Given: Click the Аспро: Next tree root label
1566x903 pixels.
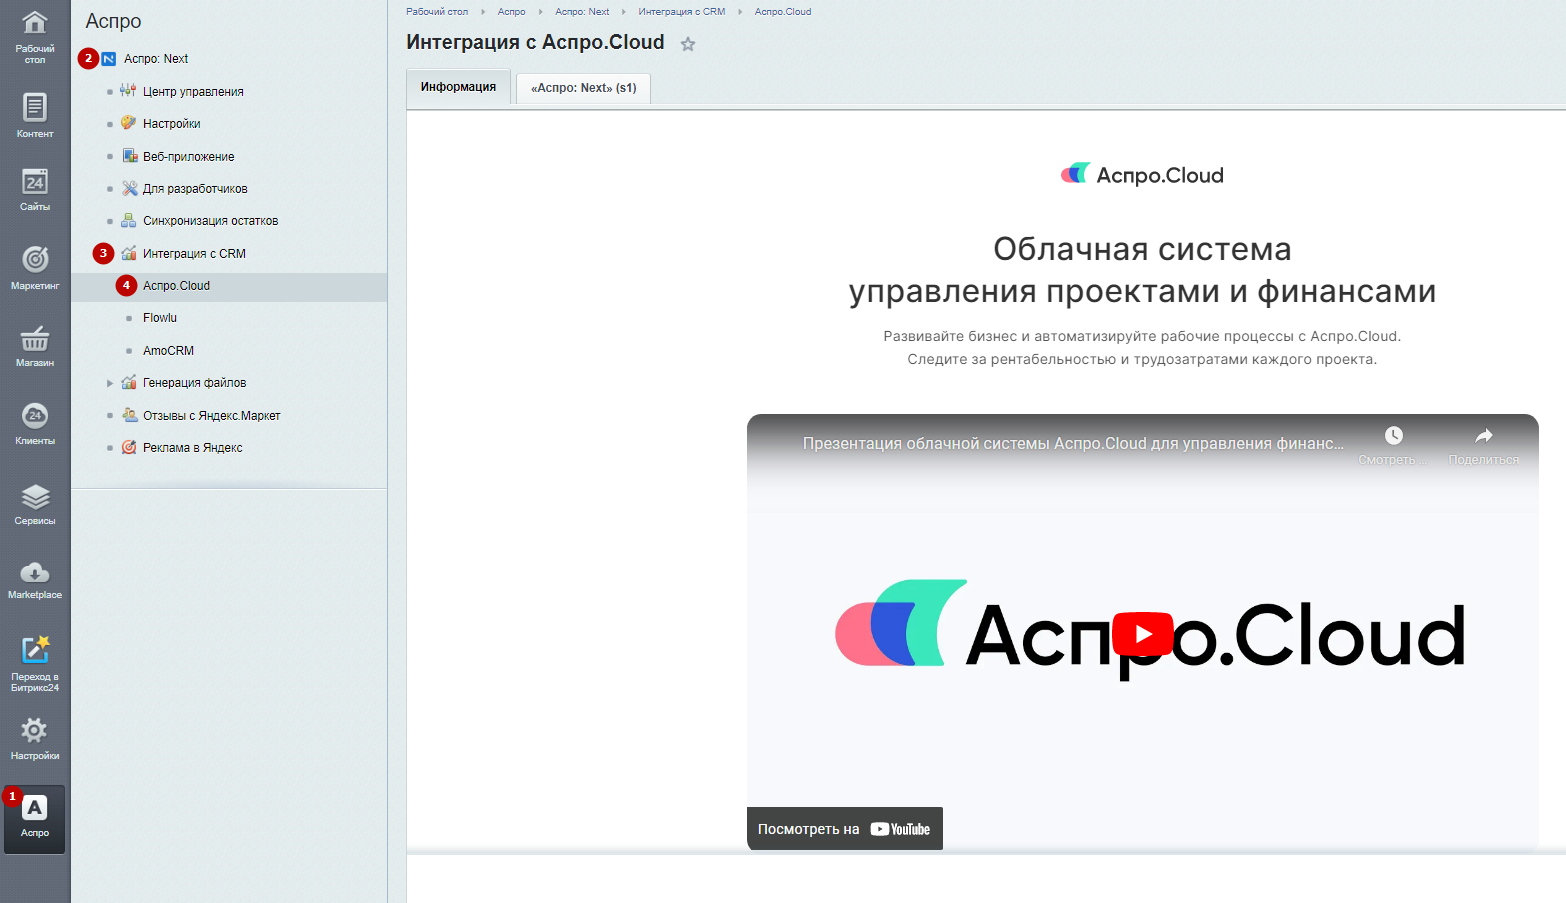Looking at the screenshot, I should pyautogui.click(x=156, y=59).
